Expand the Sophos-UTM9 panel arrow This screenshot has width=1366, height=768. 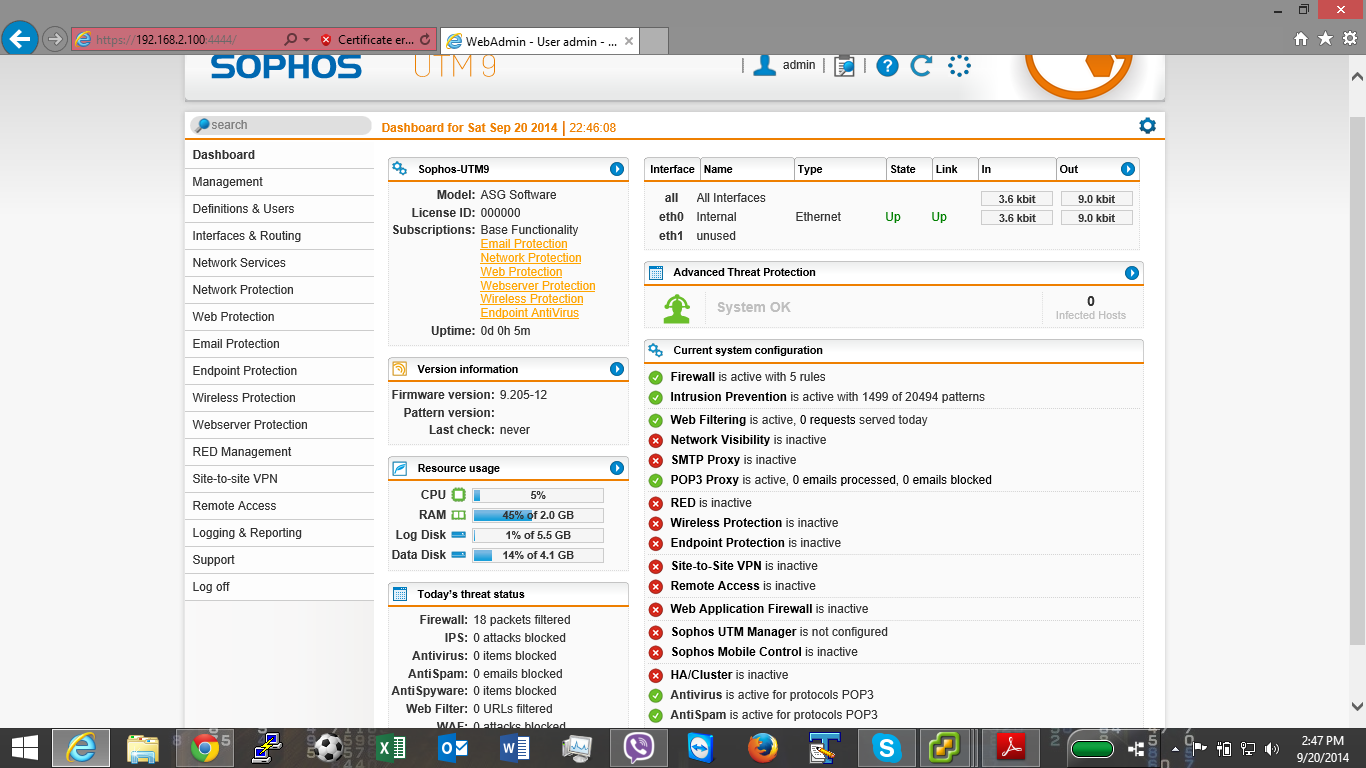[x=617, y=169]
